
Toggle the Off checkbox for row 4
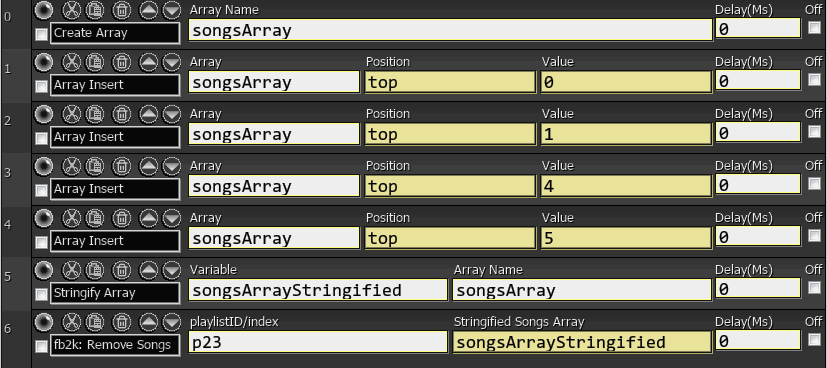click(814, 236)
